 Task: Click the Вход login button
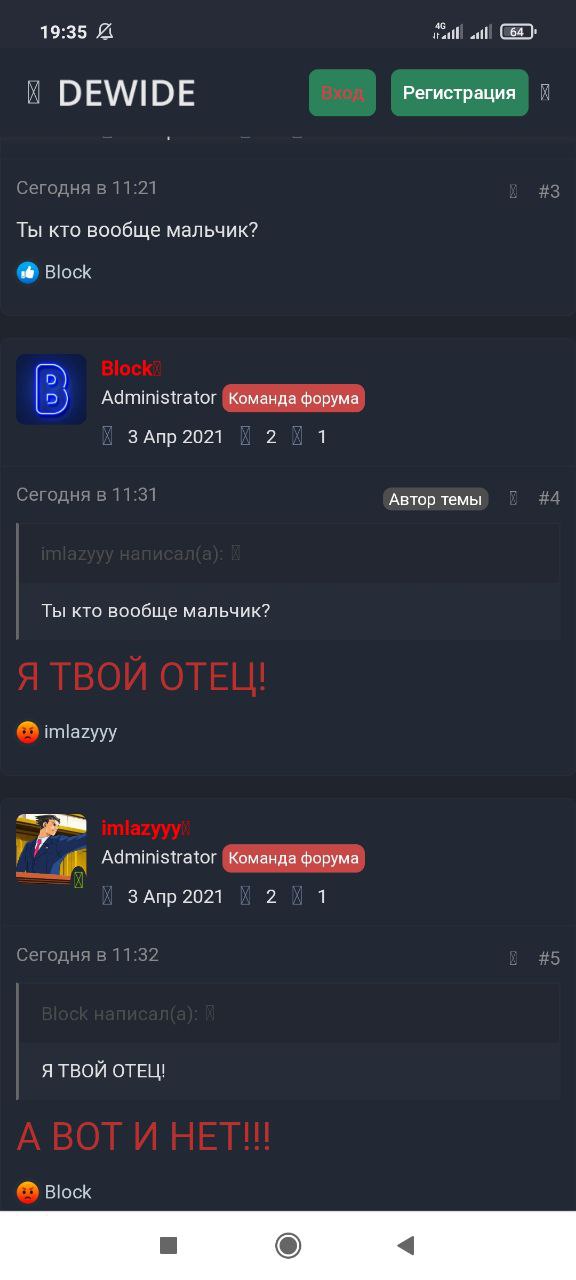pyautogui.click(x=342, y=93)
